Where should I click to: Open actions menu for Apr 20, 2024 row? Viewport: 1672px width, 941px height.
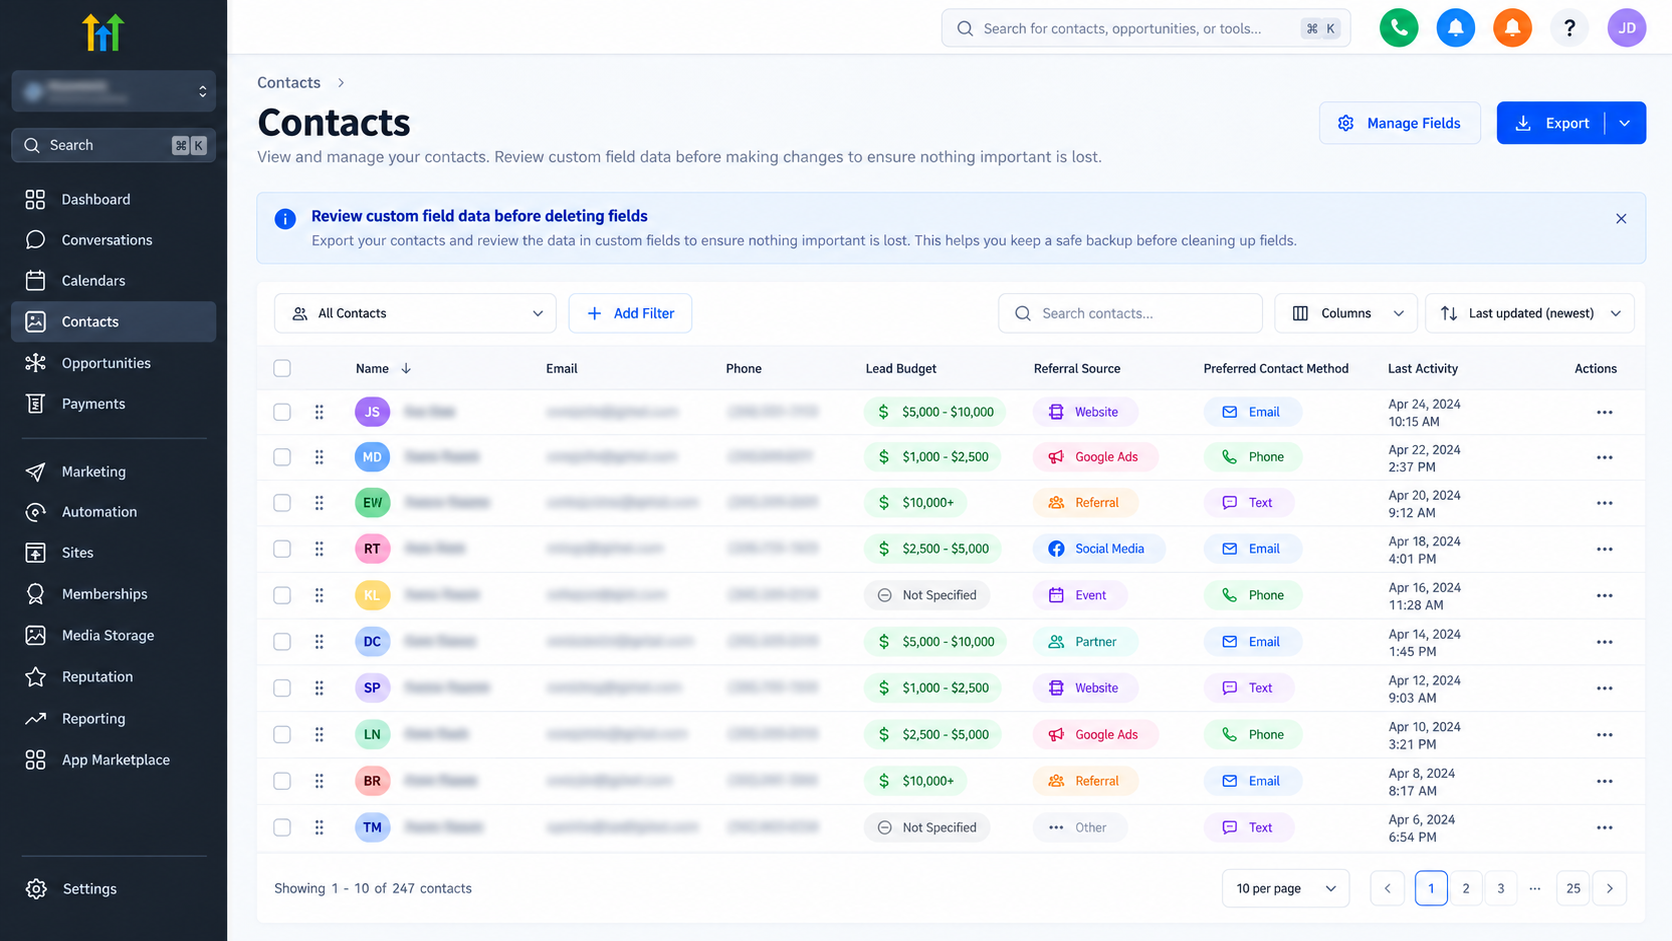tap(1604, 503)
